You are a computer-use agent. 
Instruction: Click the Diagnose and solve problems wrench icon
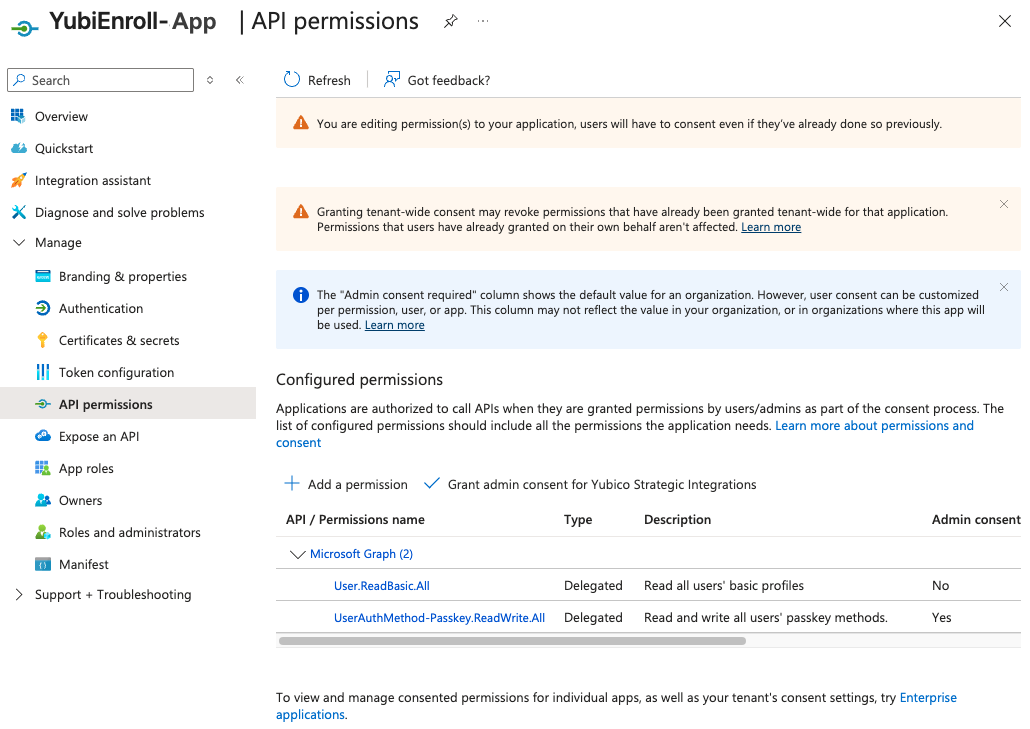[18, 212]
